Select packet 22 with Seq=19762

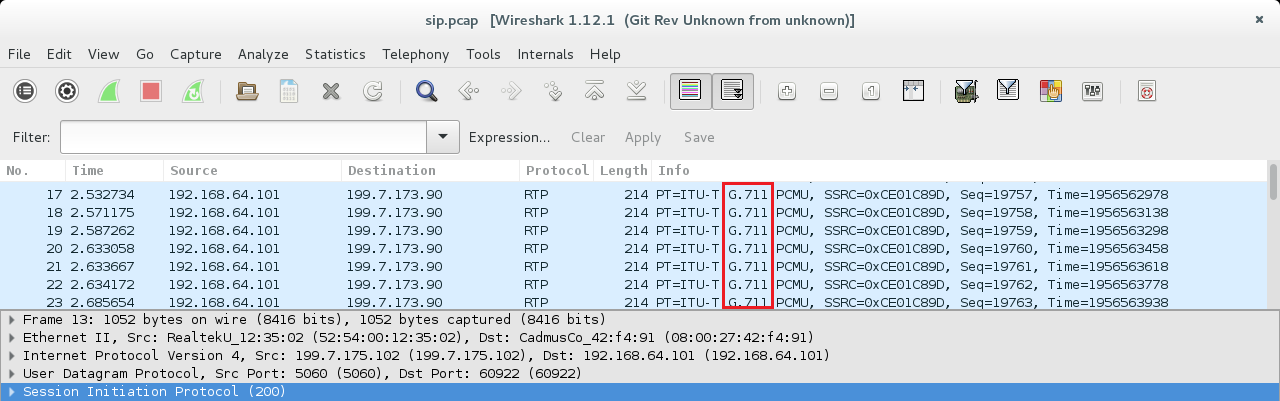point(632,284)
